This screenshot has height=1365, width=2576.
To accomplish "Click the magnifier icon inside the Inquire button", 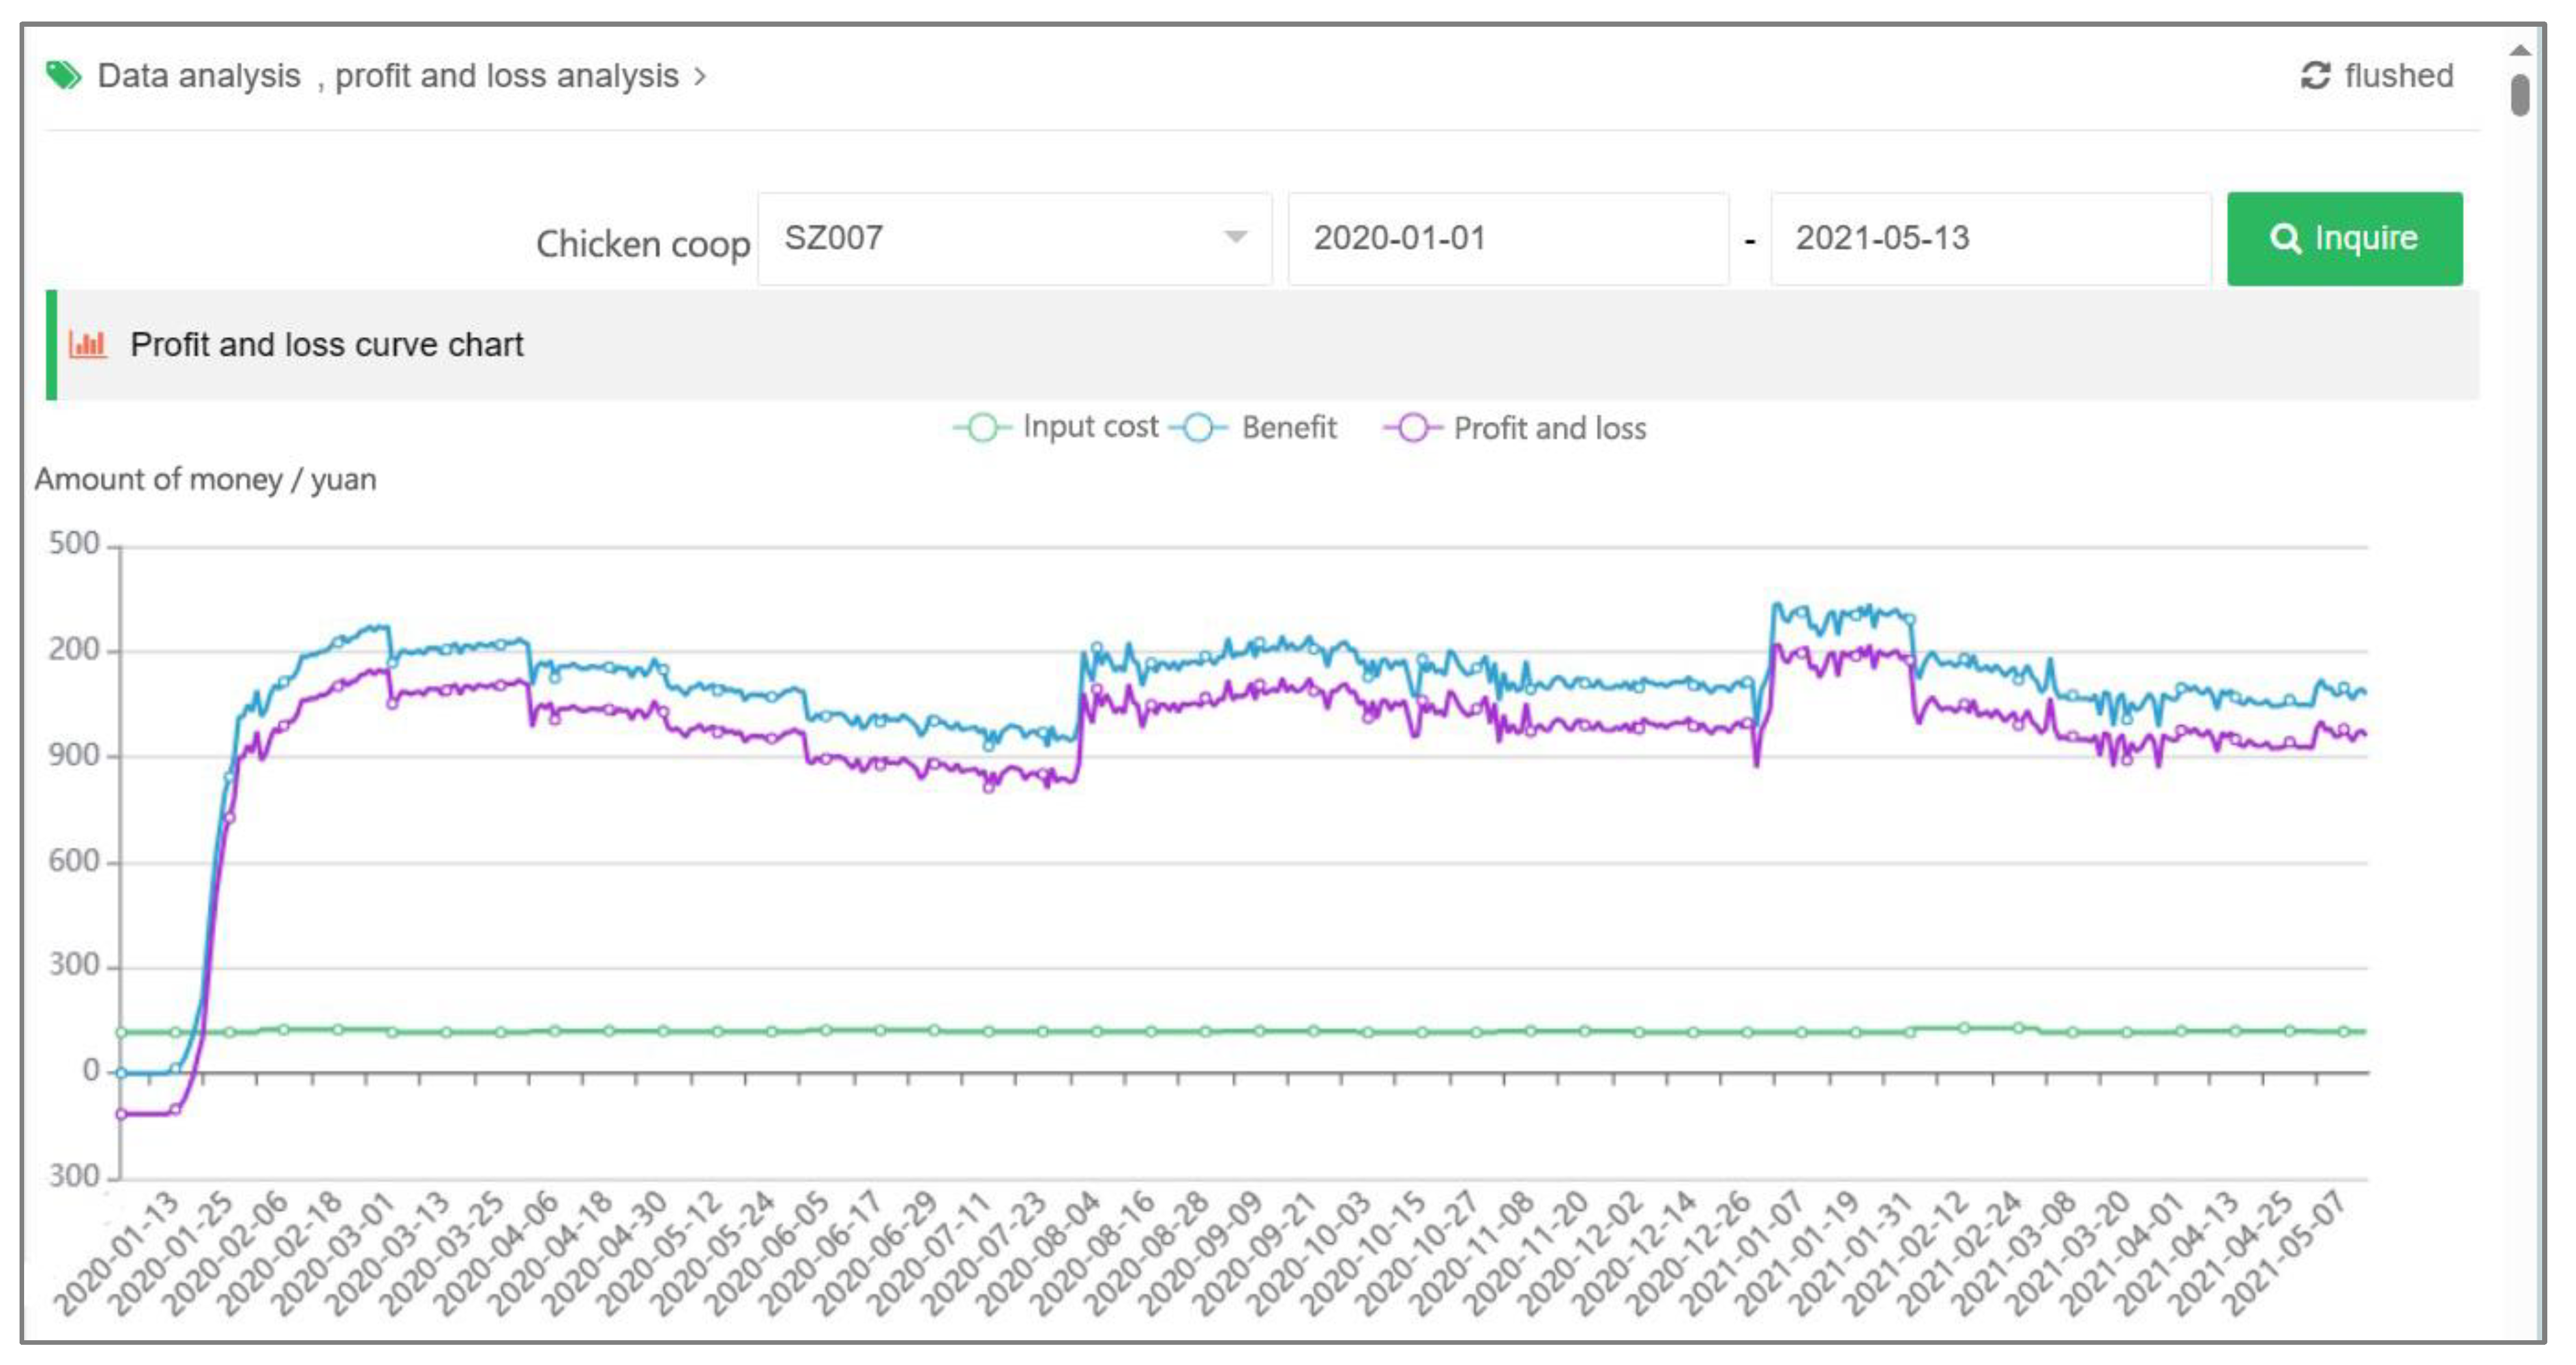I will coord(2285,239).
